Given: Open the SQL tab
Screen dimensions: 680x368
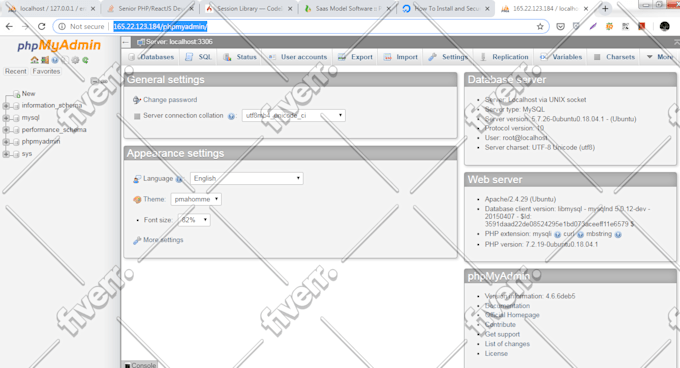Looking at the screenshot, I should [199, 57].
